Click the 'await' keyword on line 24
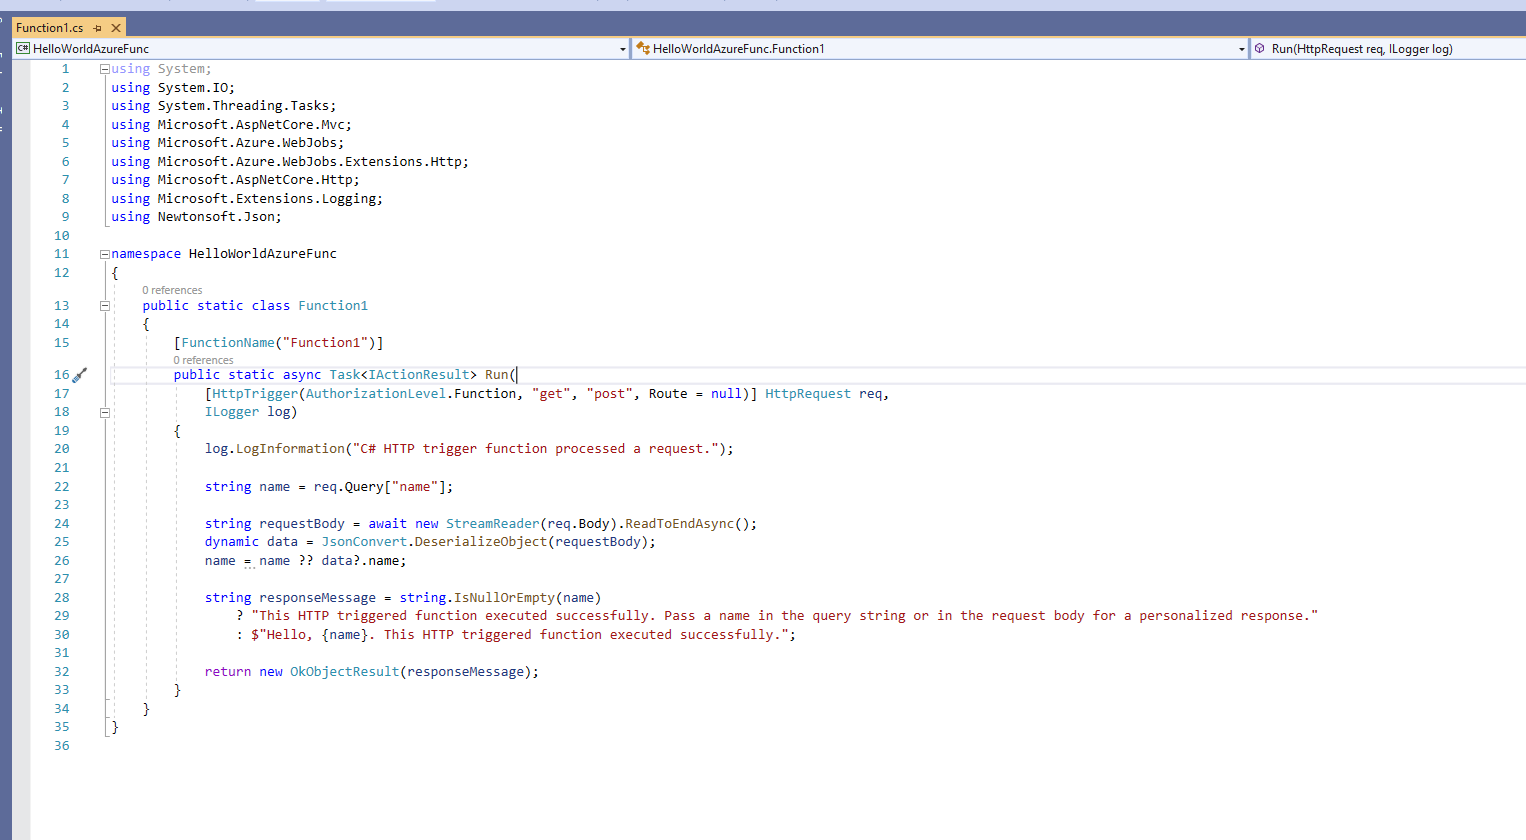1526x840 pixels. click(388, 524)
